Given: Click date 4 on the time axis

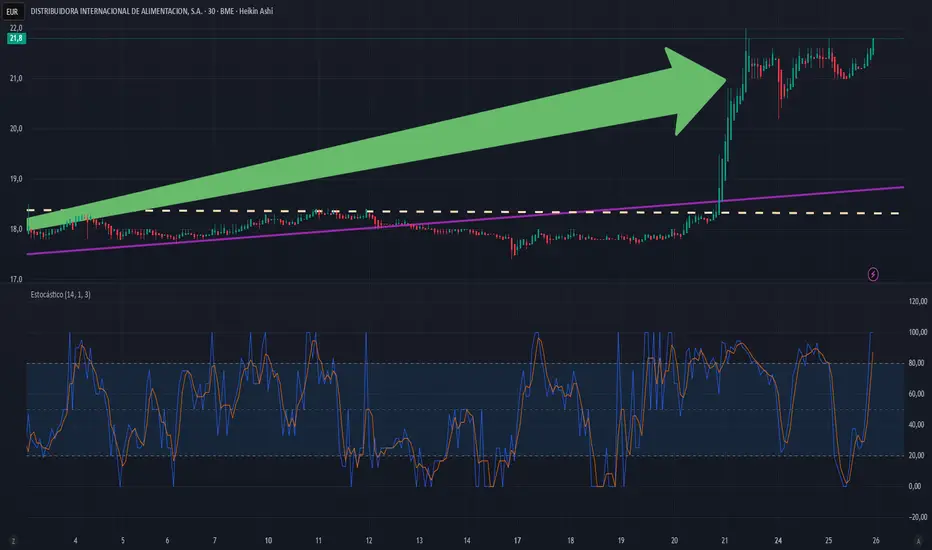Looking at the screenshot, I should [x=75, y=540].
